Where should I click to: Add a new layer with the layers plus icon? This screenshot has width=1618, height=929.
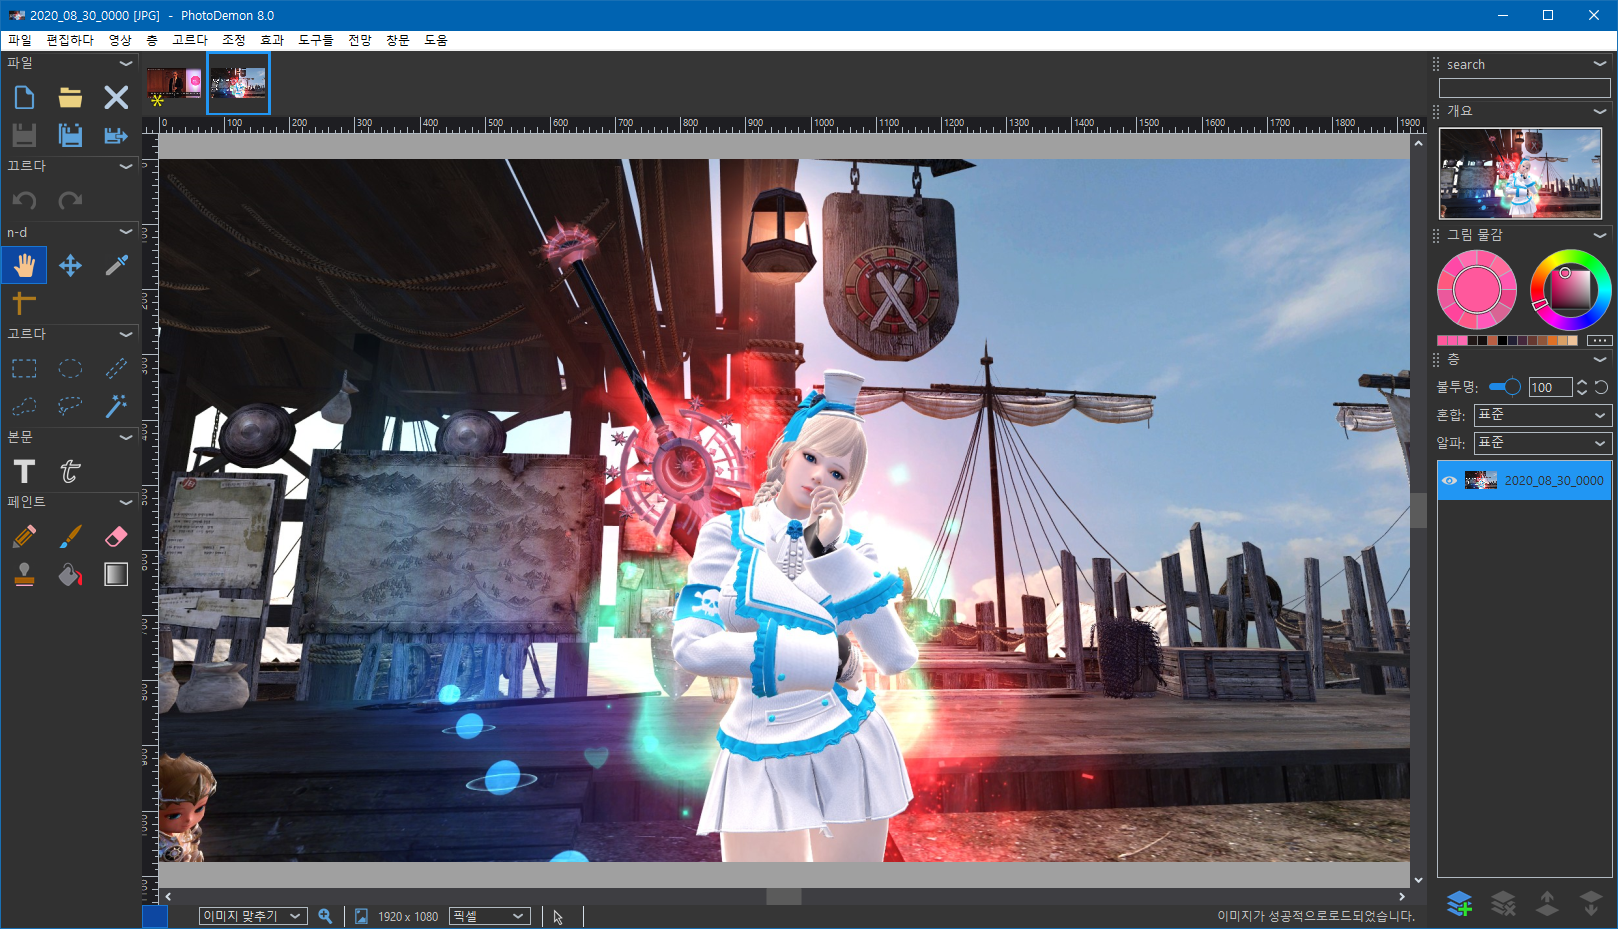pyautogui.click(x=1459, y=903)
